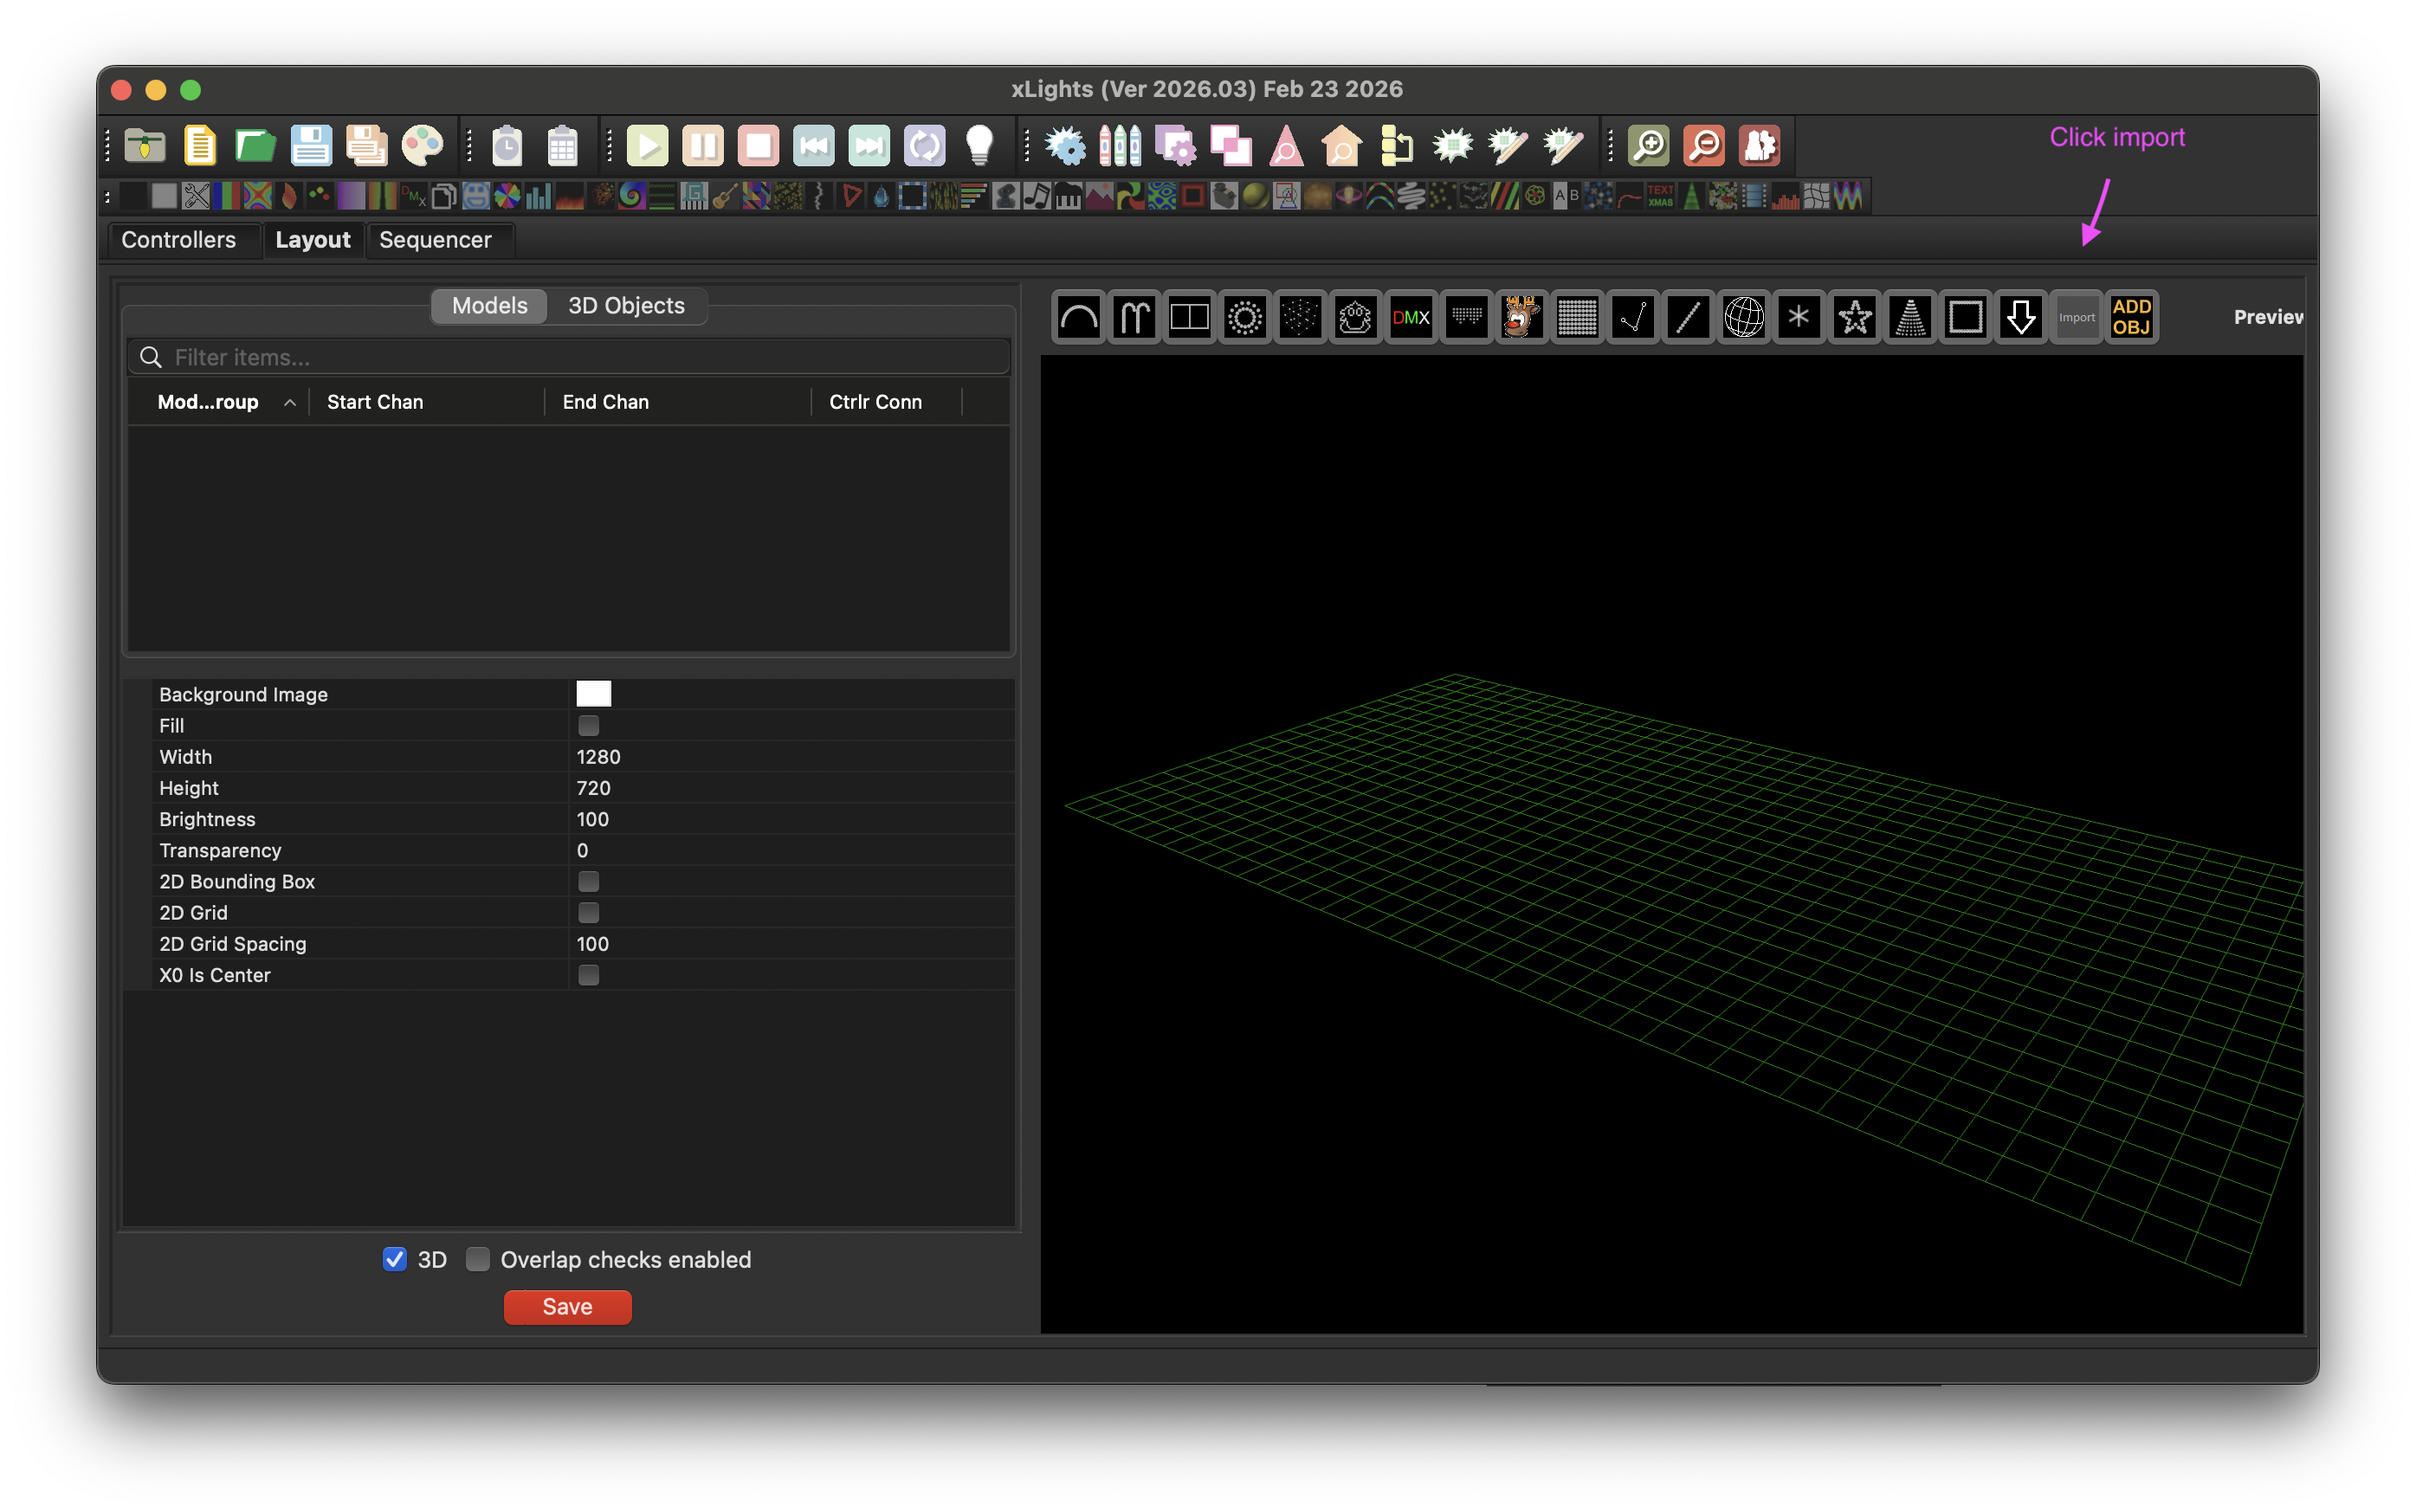
Task: Select the Star model tool
Action: tap(1855, 318)
